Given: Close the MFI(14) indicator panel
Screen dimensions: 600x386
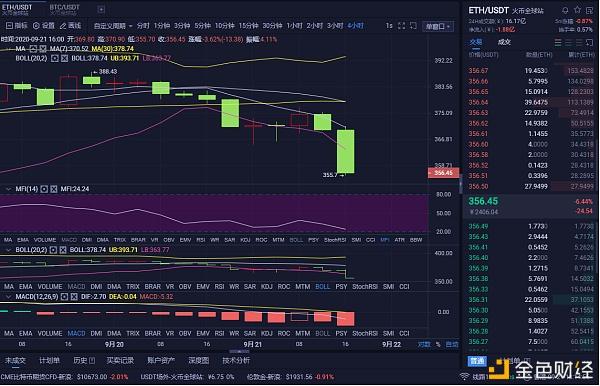Looking at the screenshot, I should click(x=54, y=189).
